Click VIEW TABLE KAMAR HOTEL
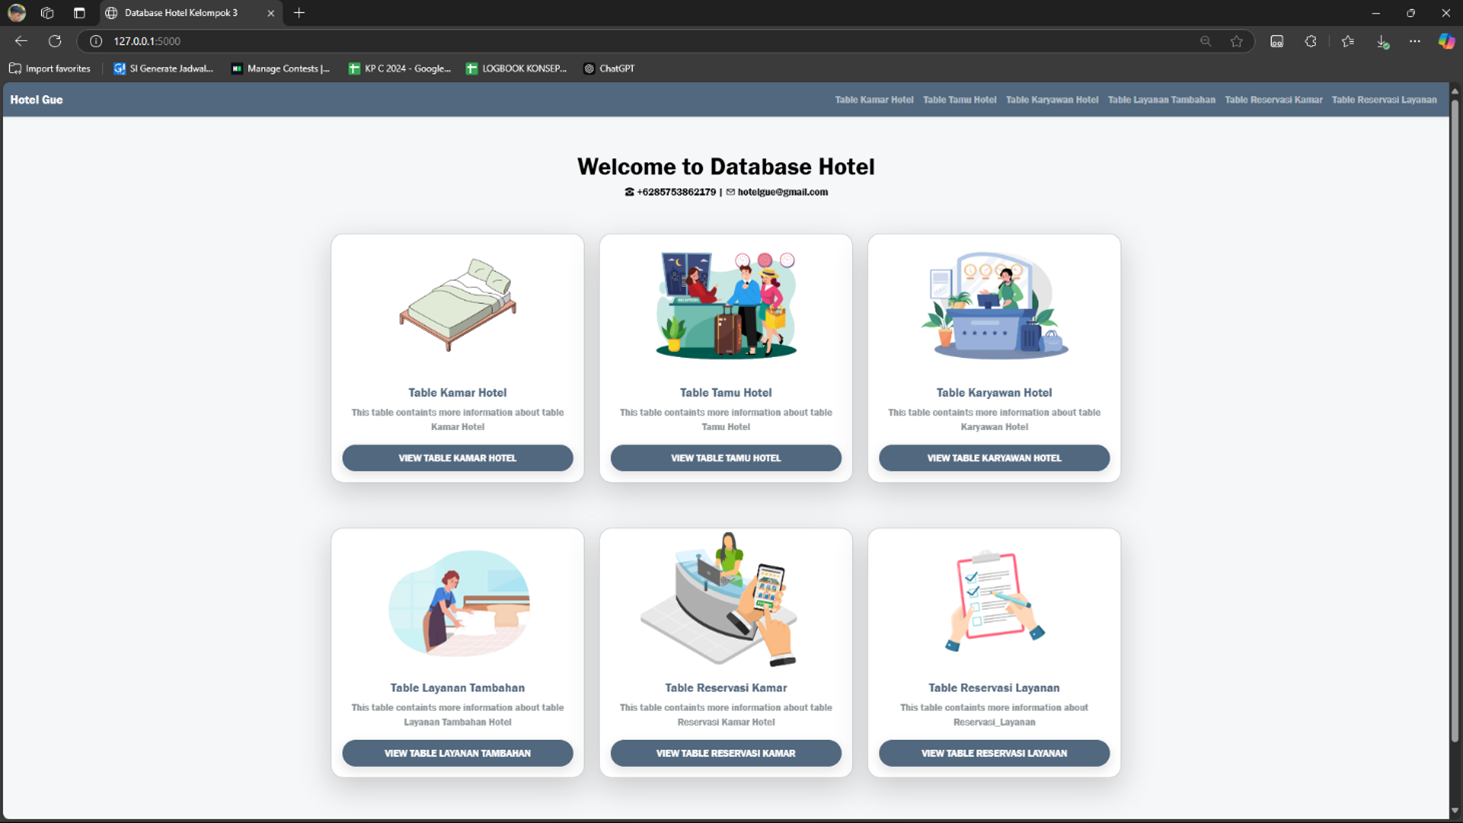 [457, 457]
